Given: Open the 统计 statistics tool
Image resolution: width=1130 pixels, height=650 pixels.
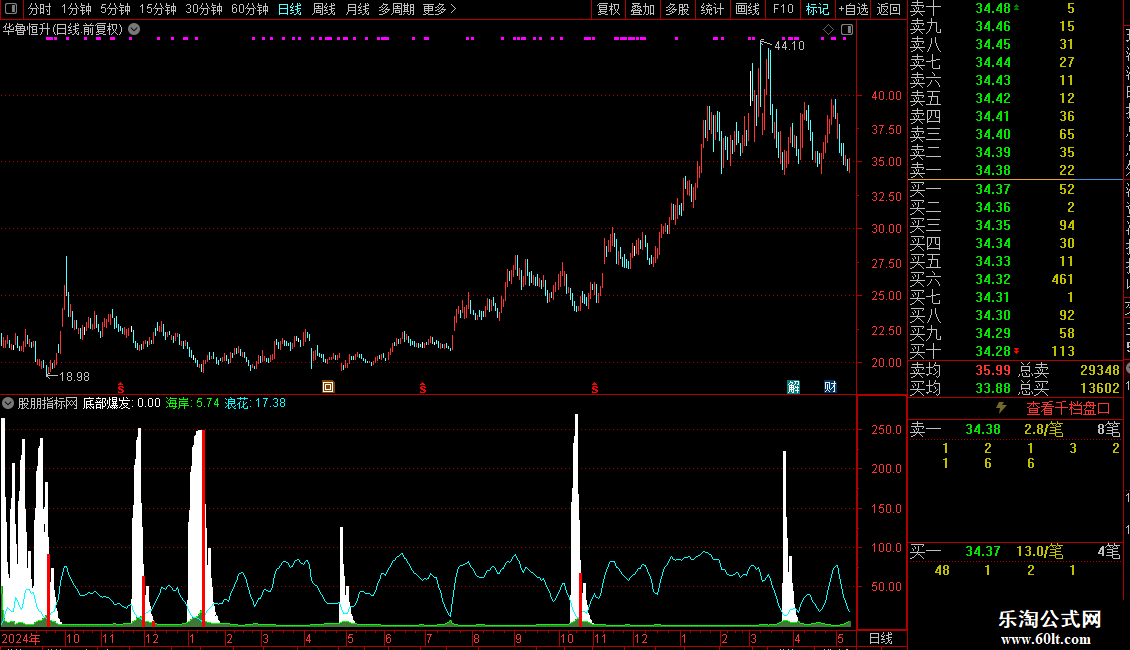Looking at the screenshot, I should tap(712, 9).
